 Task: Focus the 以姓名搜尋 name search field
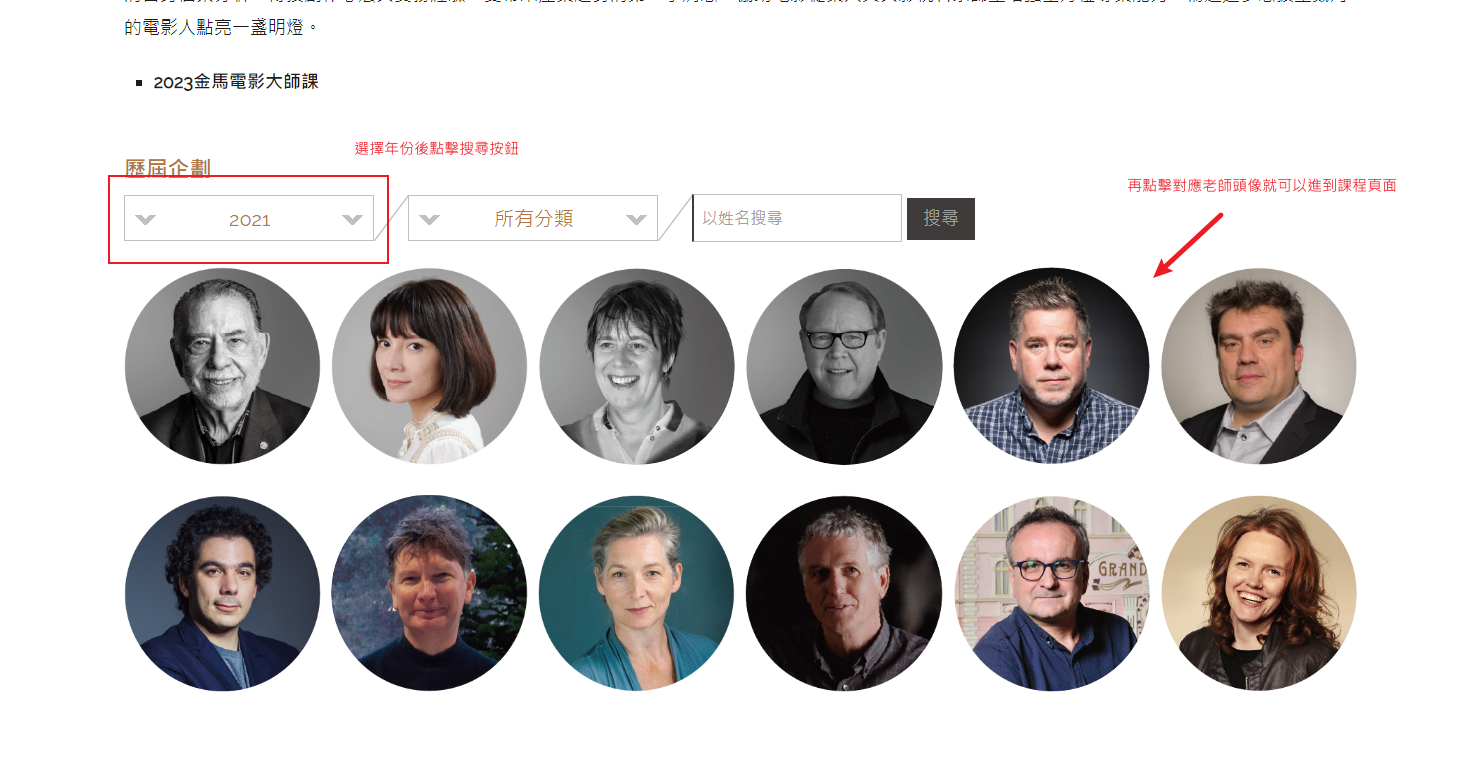[x=797, y=218]
